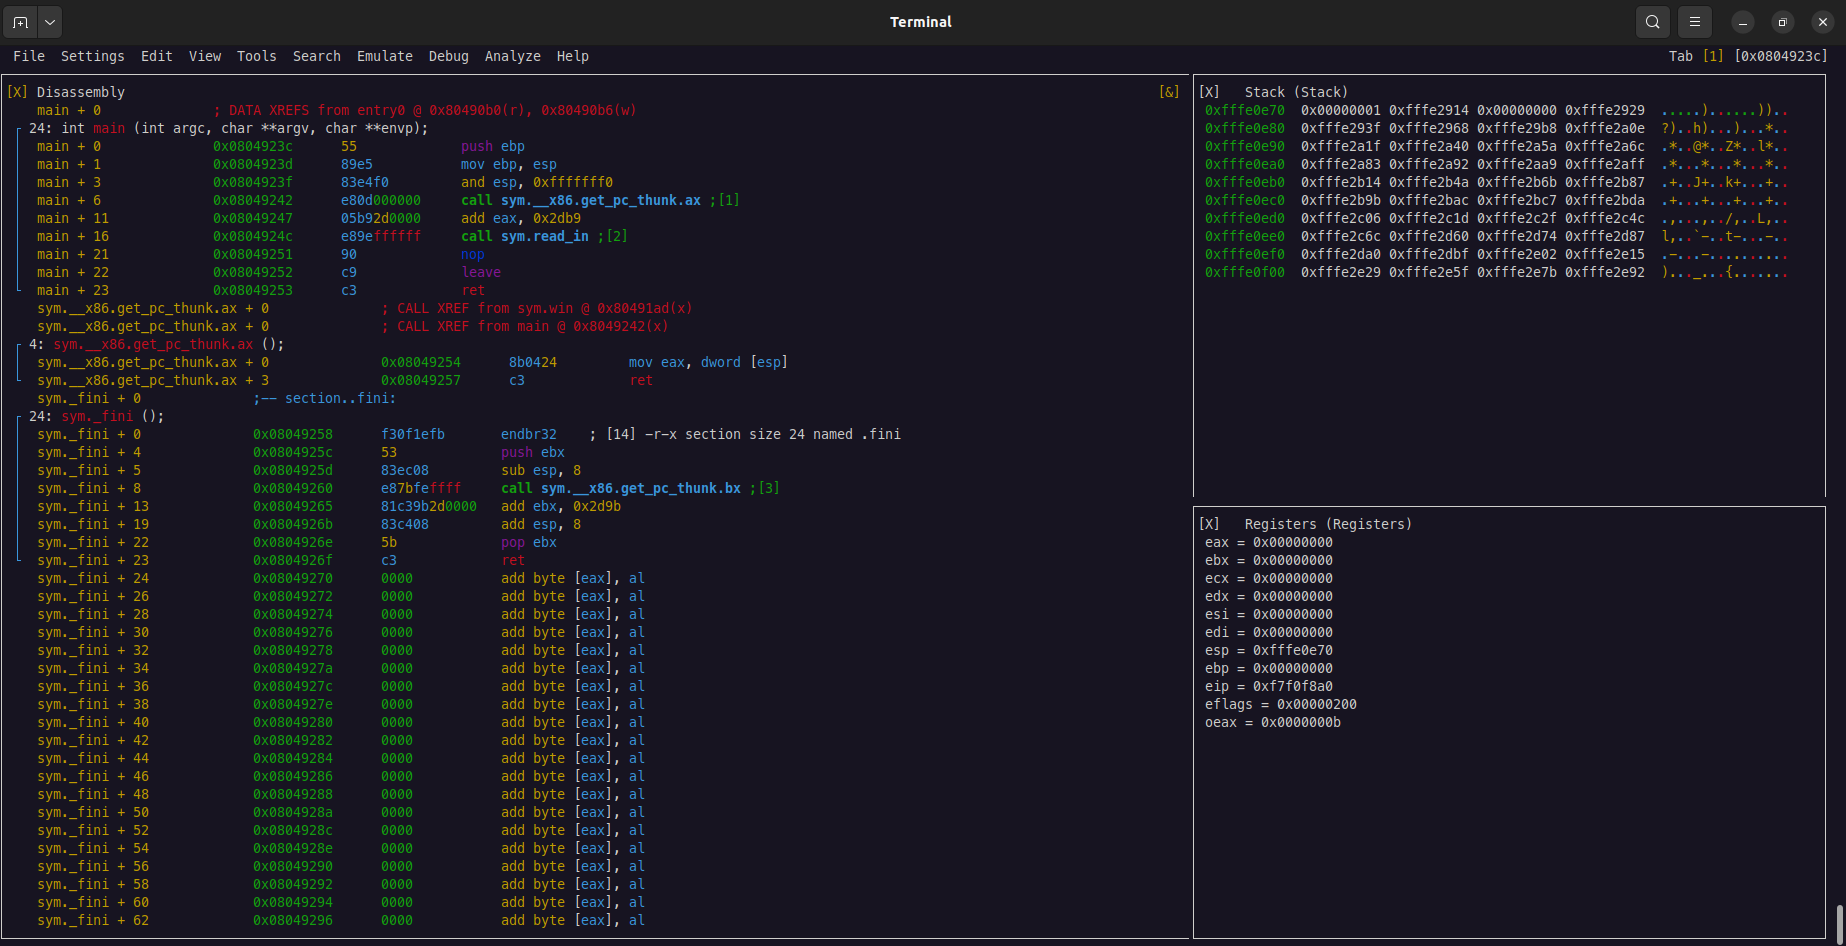
Task: Select the Disassembly panel title
Action: (x=81, y=92)
